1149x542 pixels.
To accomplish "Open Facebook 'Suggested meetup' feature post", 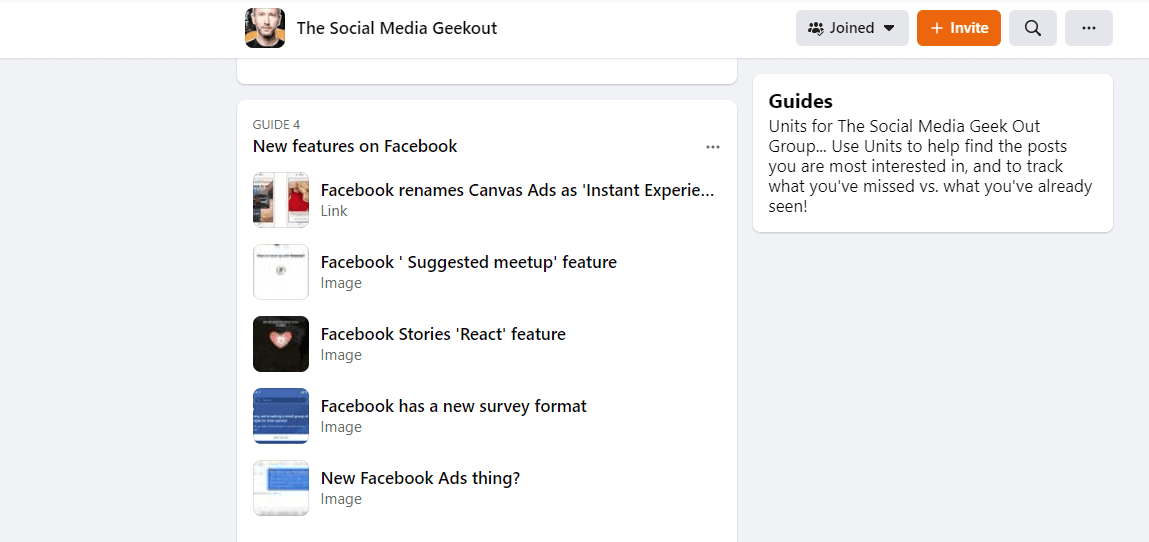I will pos(468,262).
